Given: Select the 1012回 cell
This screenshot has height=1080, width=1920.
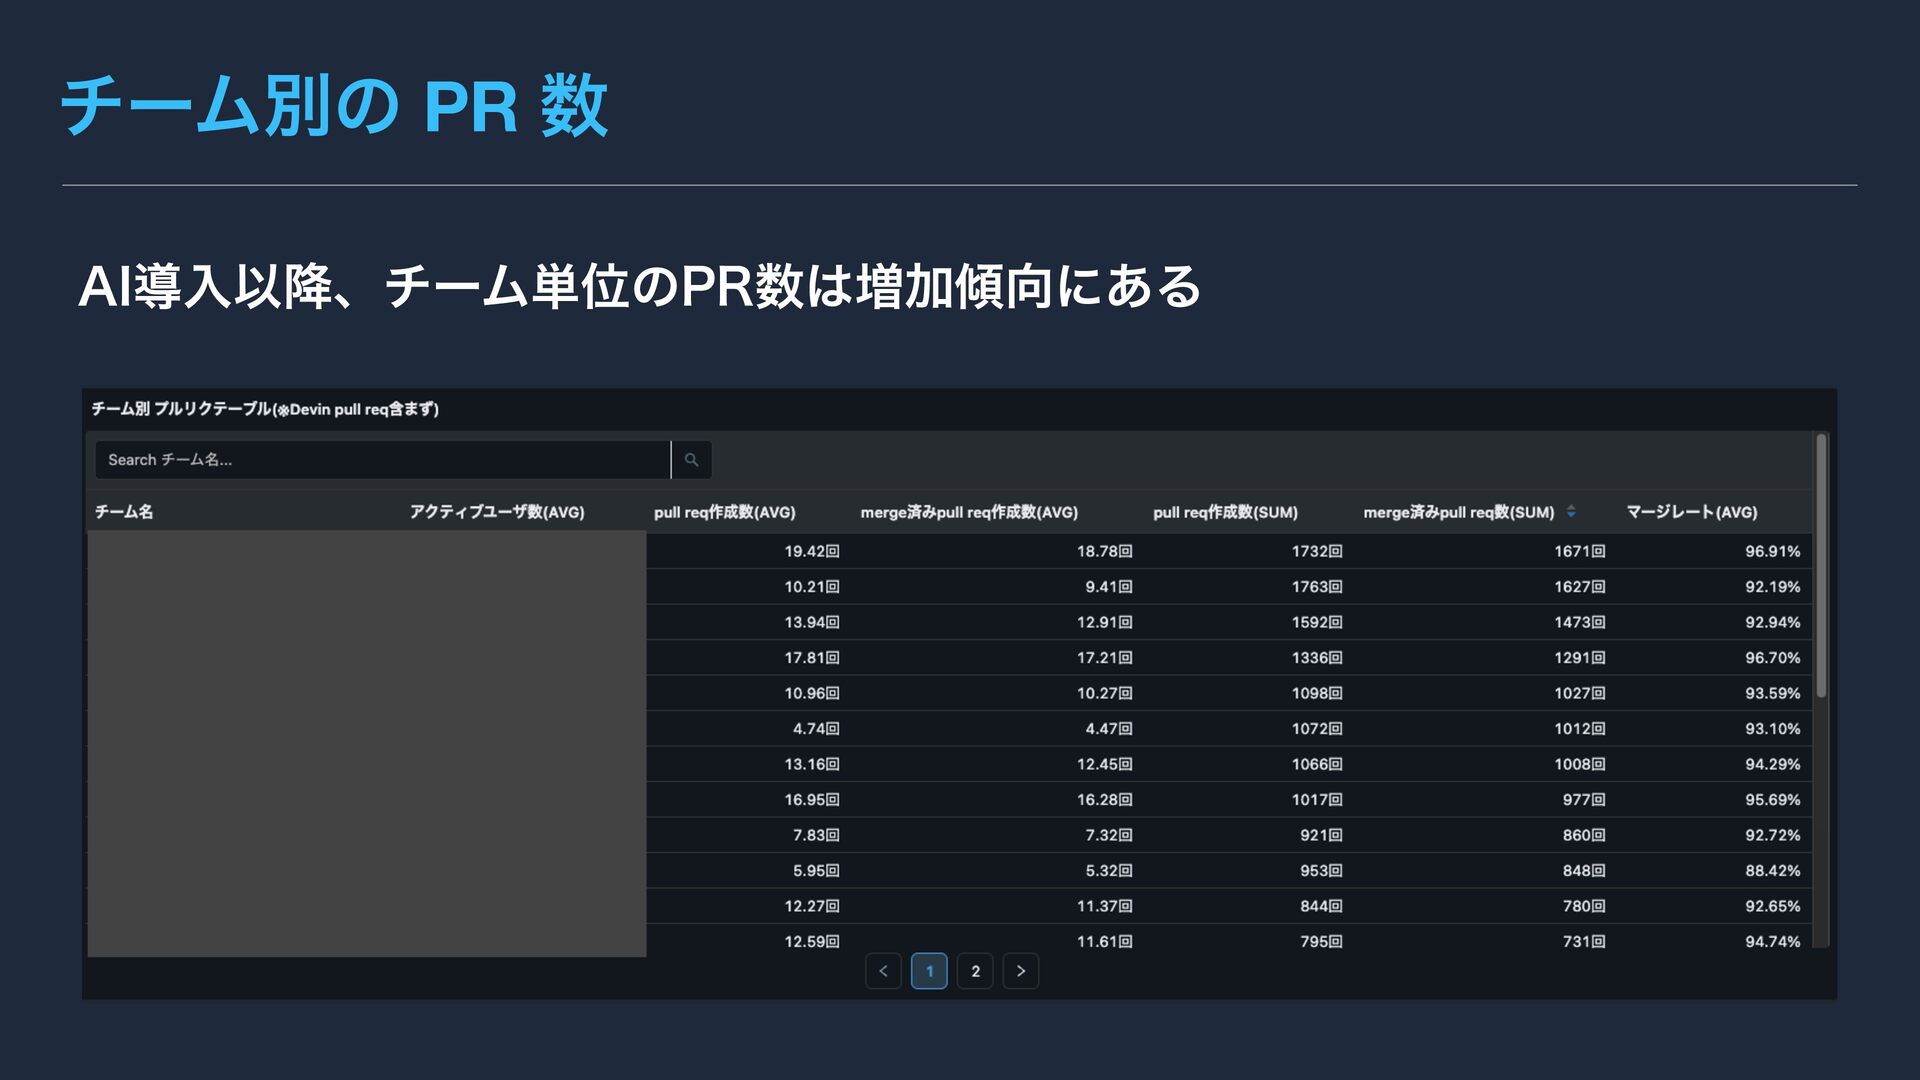Looking at the screenshot, I should [x=1580, y=729].
